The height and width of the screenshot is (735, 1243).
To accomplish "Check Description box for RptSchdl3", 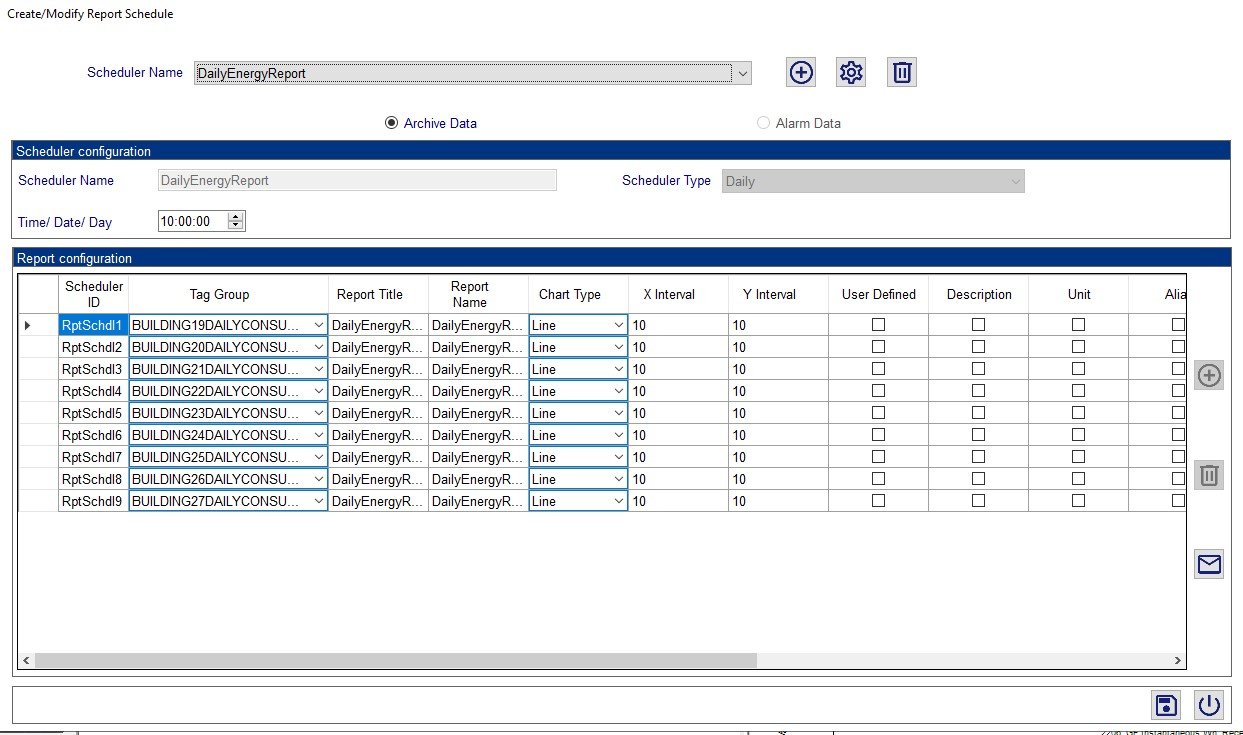I will (x=978, y=369).
